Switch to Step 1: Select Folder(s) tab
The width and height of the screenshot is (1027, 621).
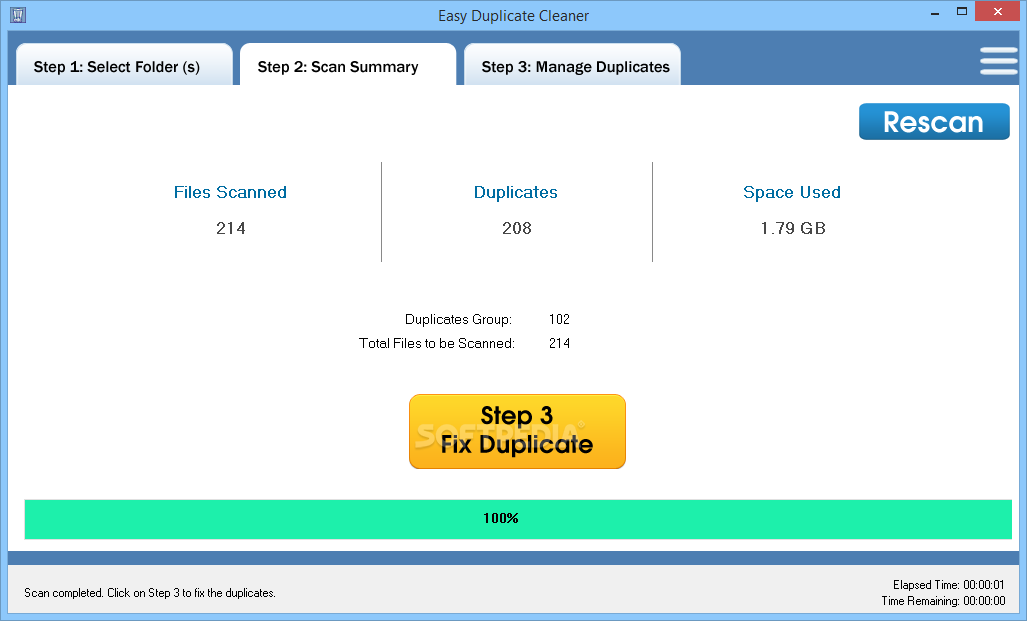click(x=124, y=65)
